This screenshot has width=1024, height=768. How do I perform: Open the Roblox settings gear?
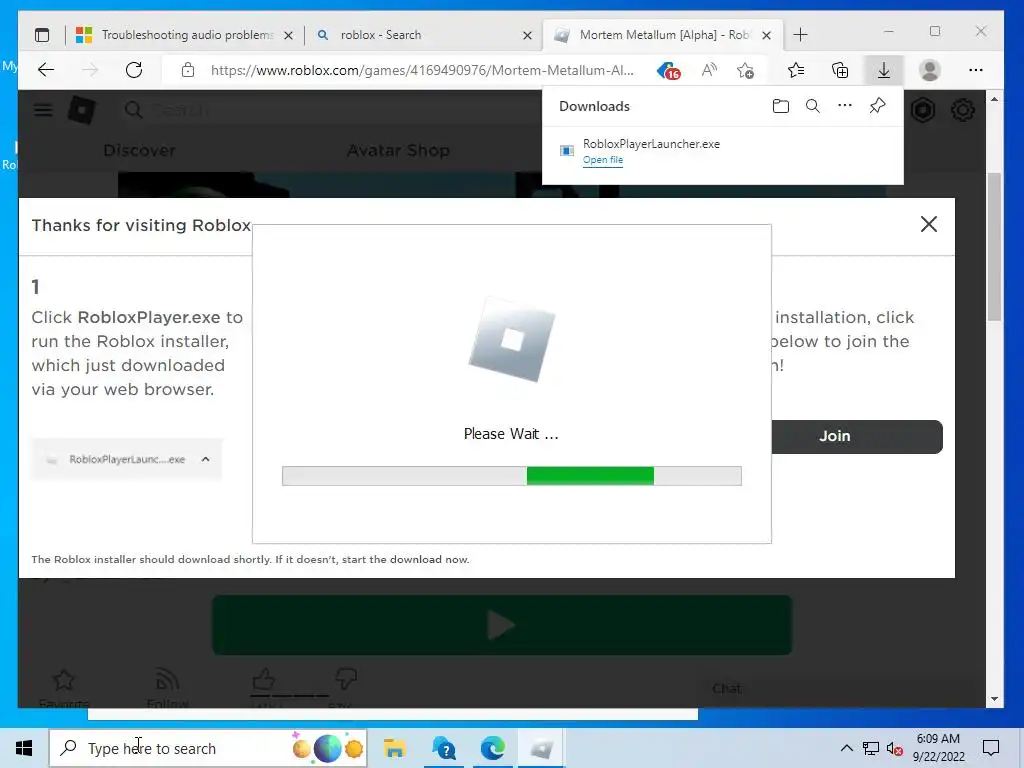click(x=963, y=110)
